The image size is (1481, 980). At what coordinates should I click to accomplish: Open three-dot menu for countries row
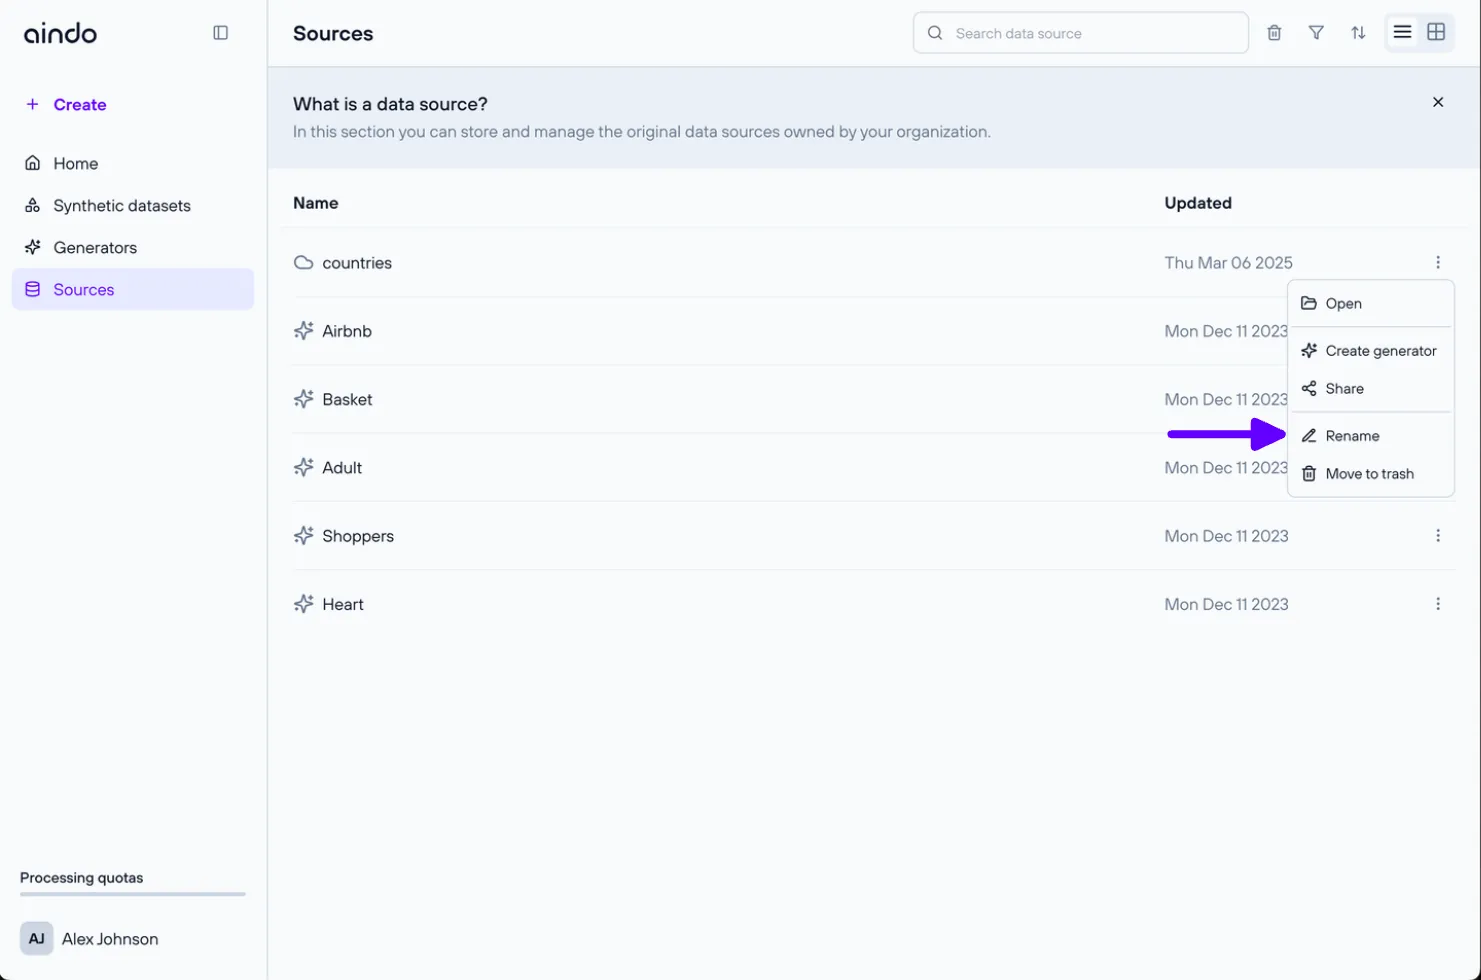coord(1438,263)
